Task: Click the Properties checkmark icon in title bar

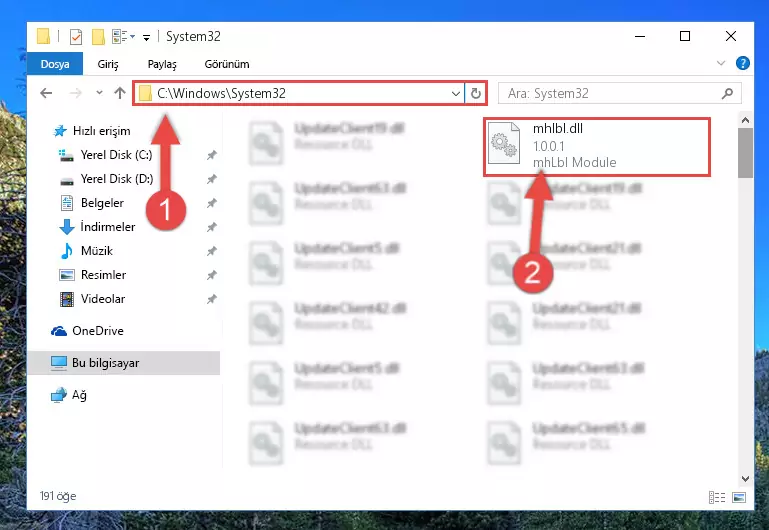Action: click(76, 37)
